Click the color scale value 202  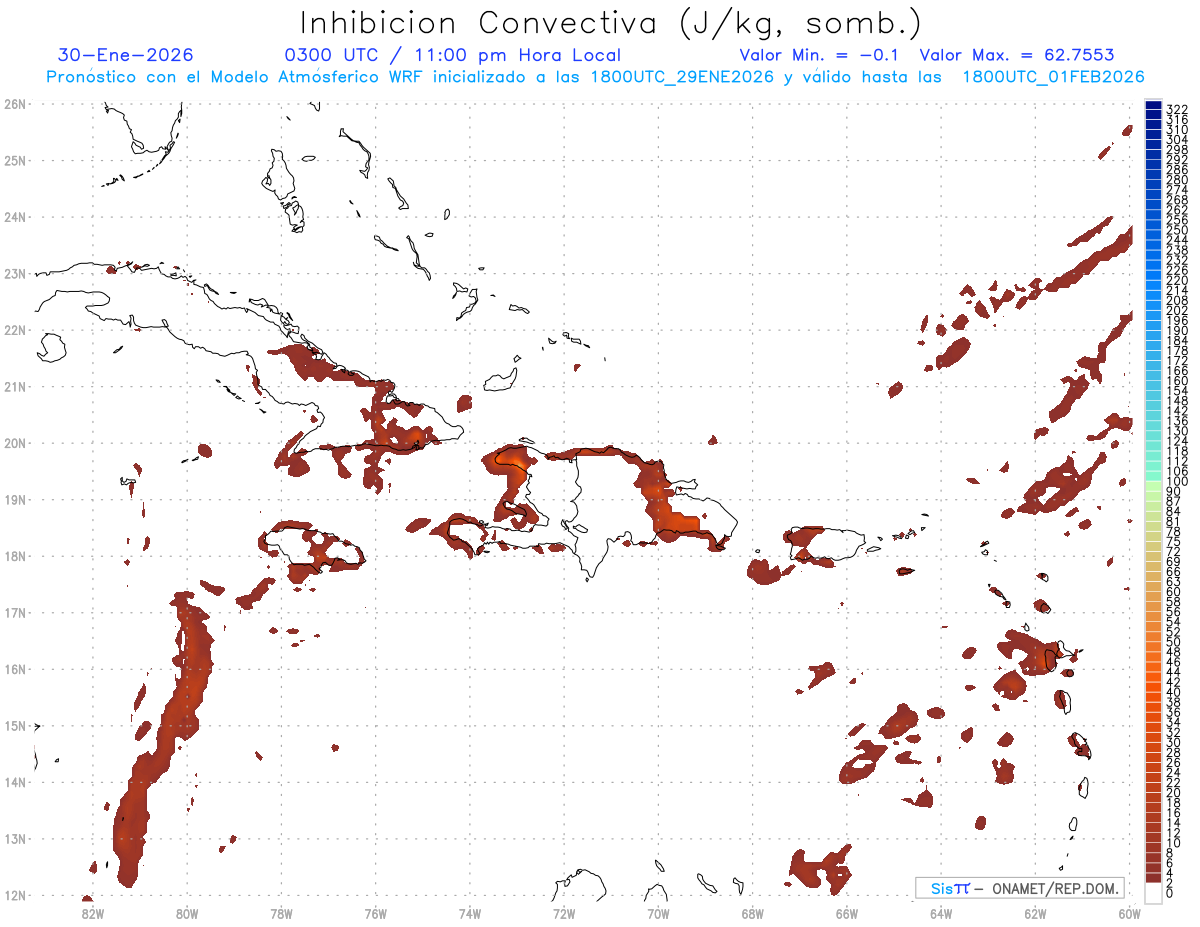point(1177,310)
